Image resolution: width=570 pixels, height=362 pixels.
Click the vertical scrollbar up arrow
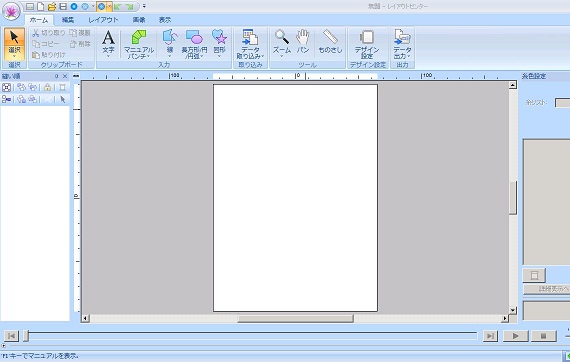click(513, 85)
